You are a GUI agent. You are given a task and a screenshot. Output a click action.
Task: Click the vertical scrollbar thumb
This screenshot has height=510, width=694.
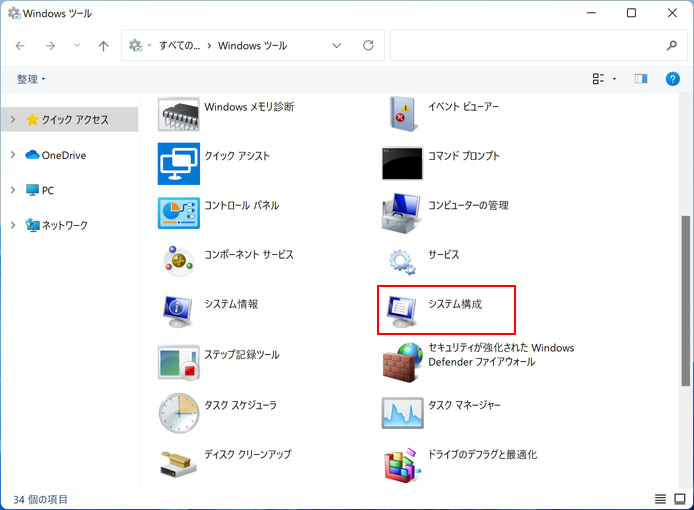coord(686,301)
